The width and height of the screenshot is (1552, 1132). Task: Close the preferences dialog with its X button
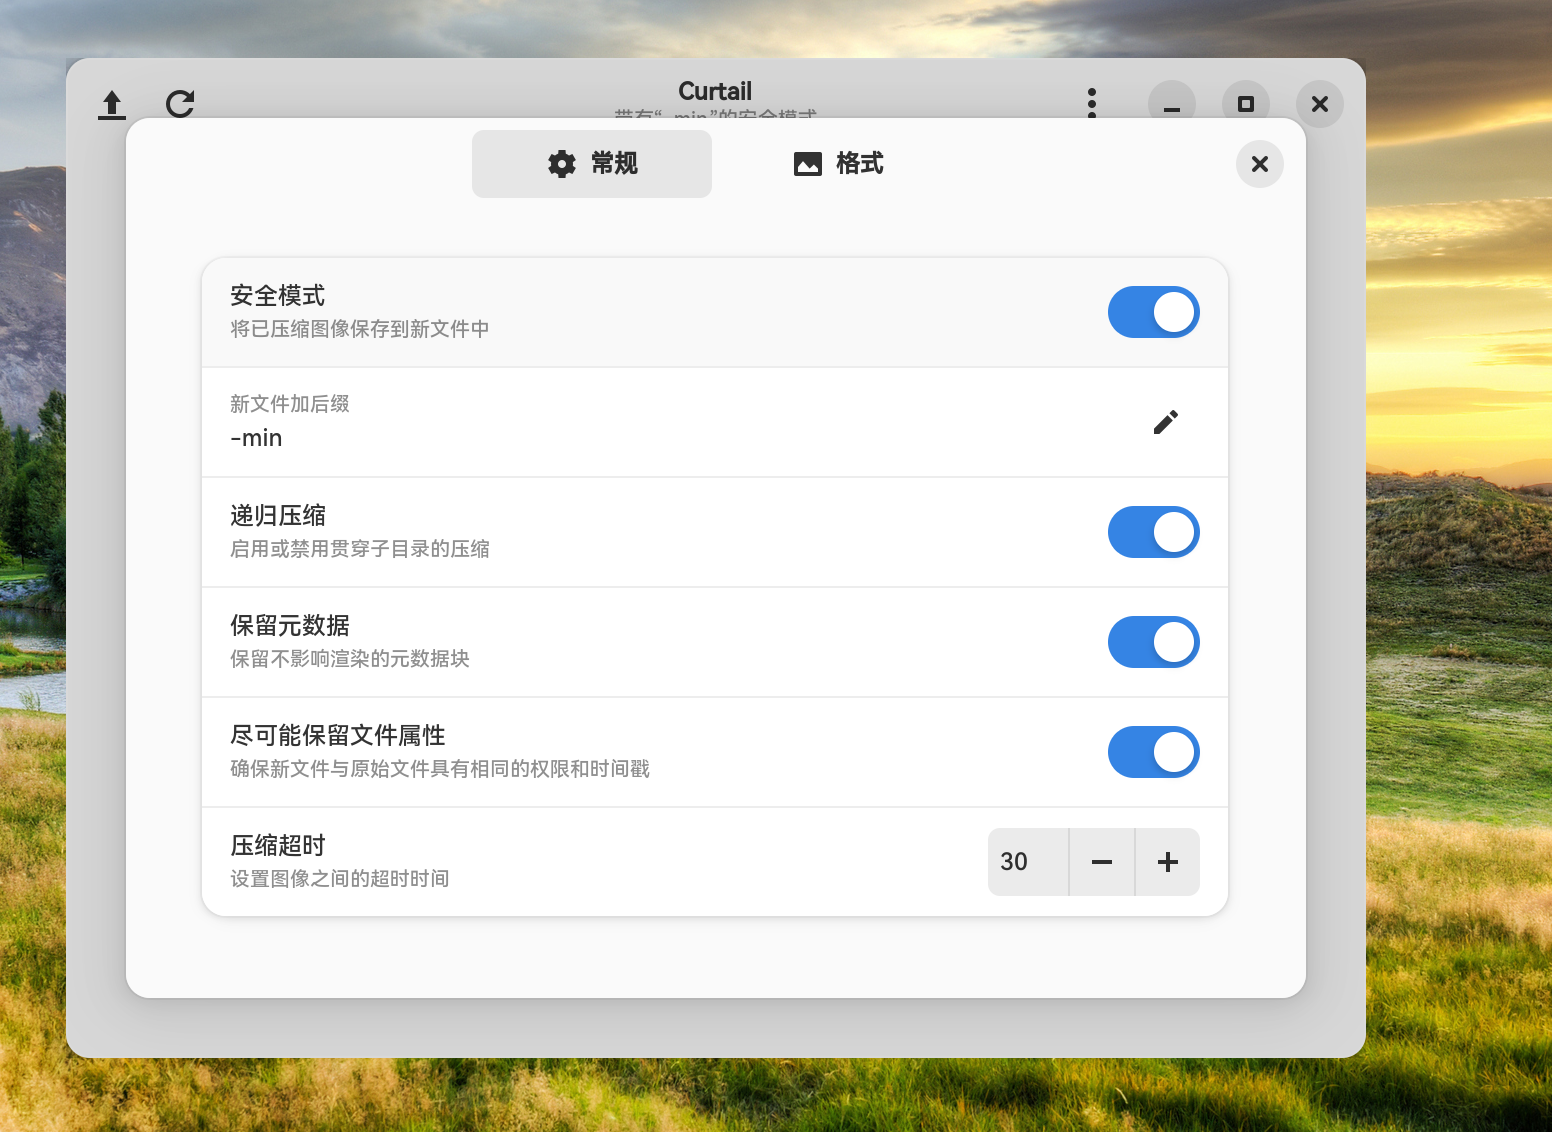(1259, 164)
